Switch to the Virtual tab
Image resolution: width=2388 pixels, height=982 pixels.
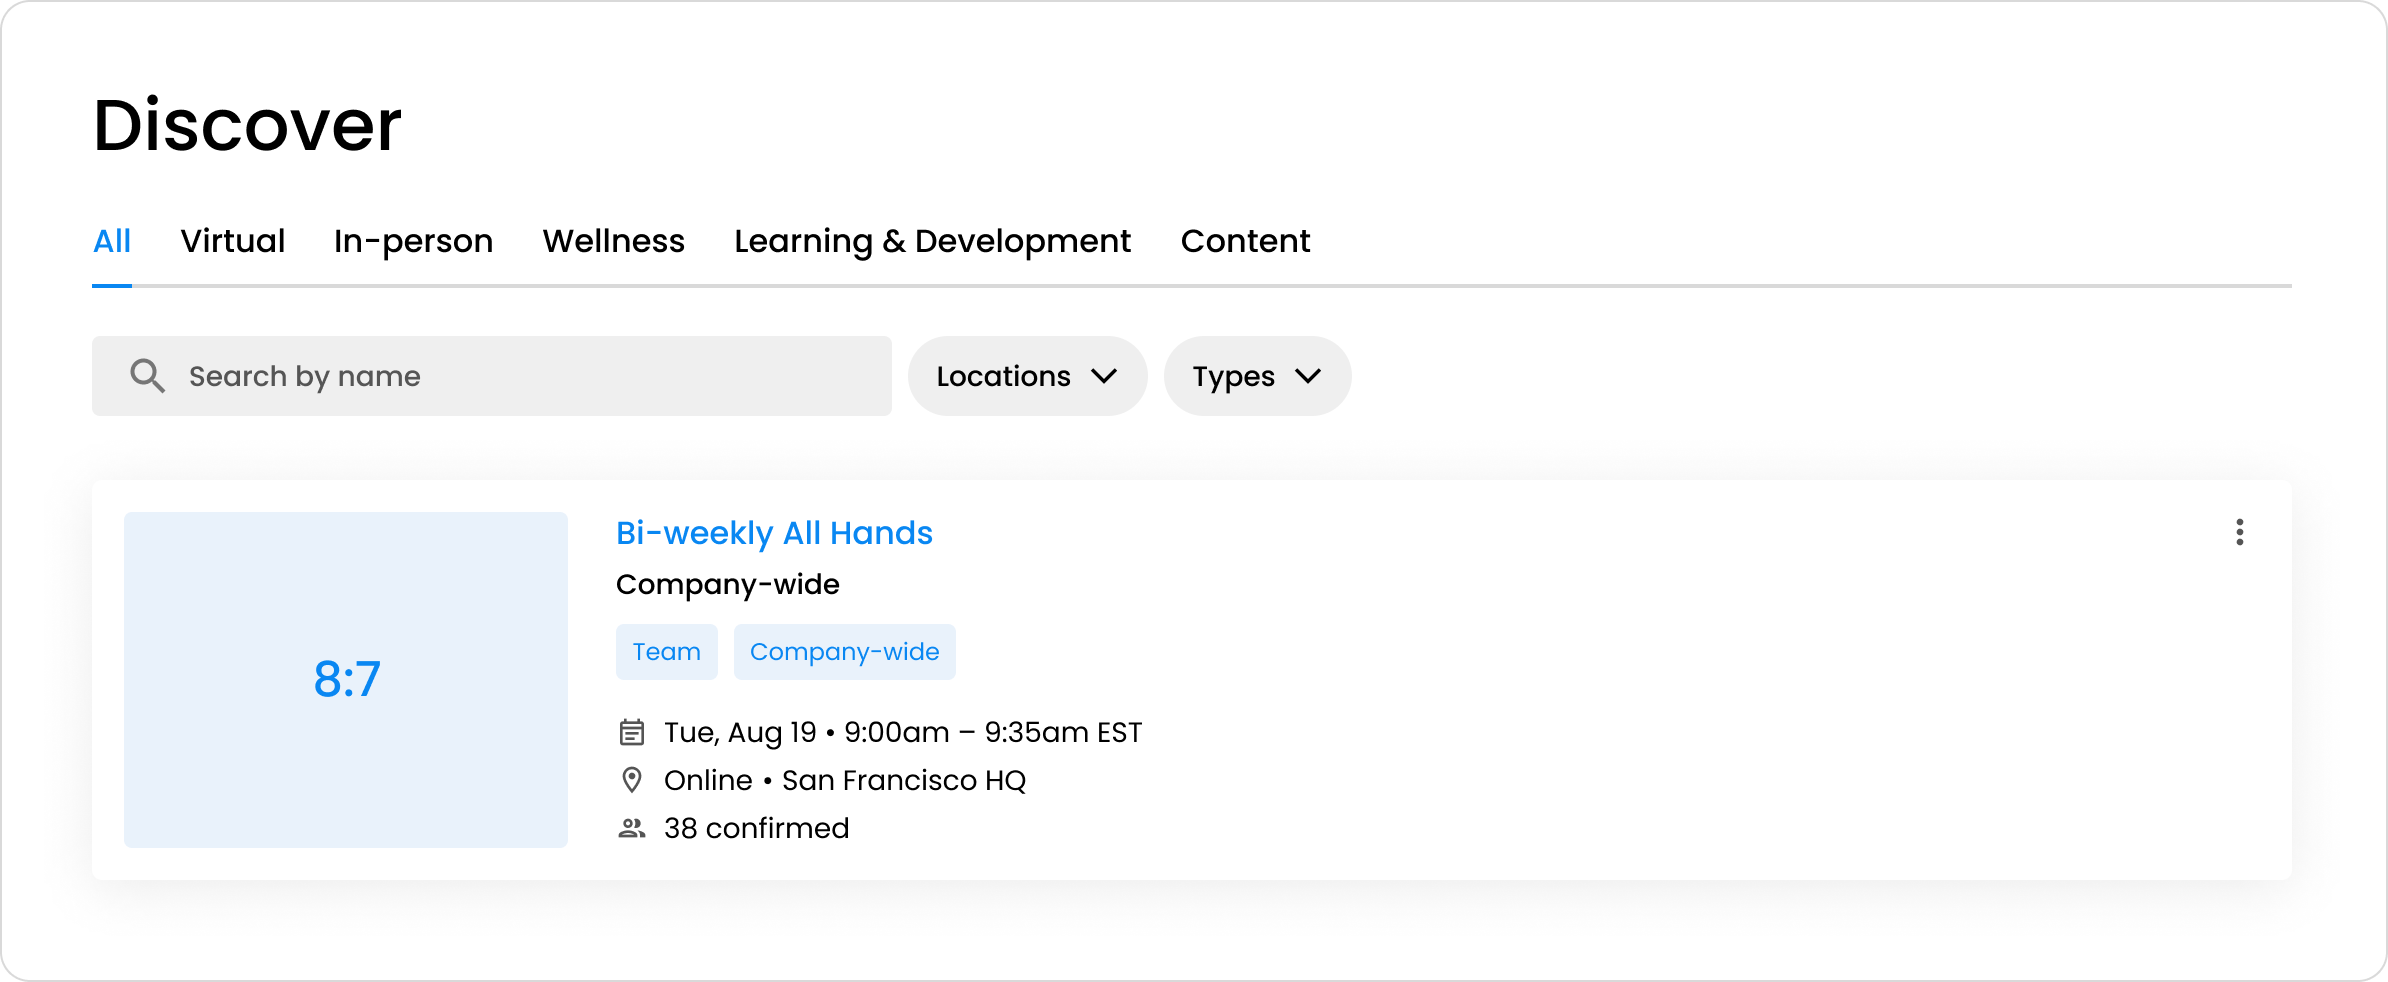click(x=232, y=241)
